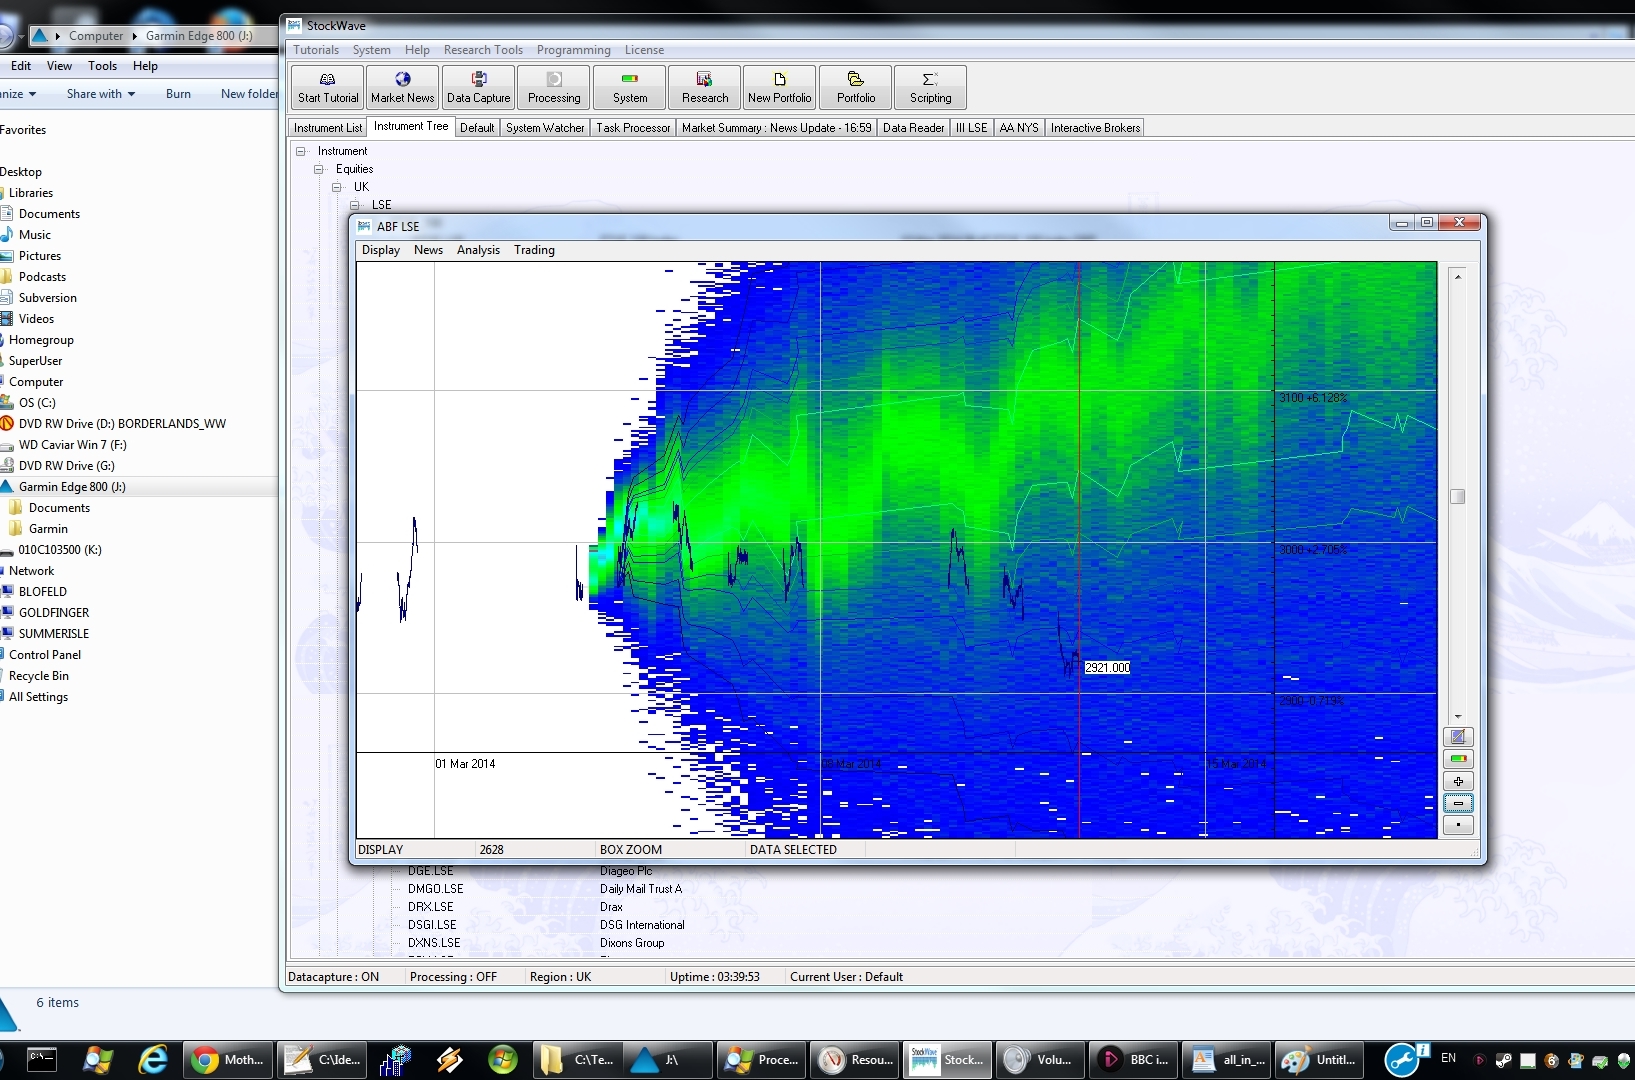The image size is (1635, 1080).
Task: Switch to the Instrument List tab
Action: tap(326, 127)
